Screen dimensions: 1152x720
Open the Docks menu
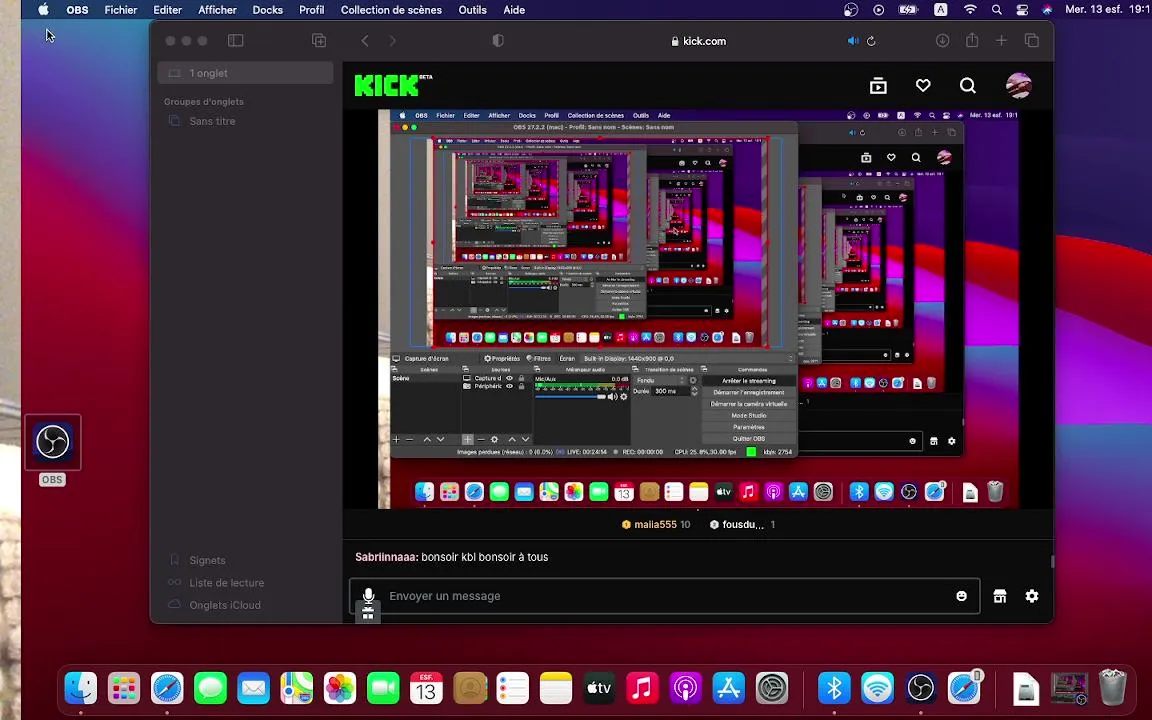click(x=267, y=10)
